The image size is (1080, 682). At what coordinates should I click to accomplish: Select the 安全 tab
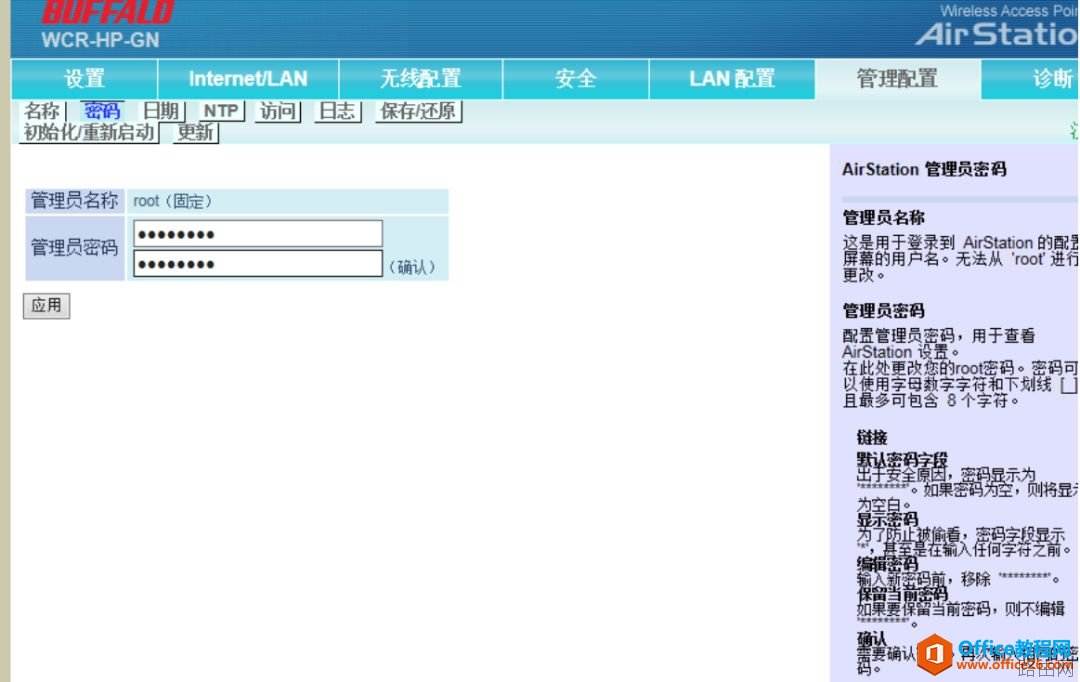click(x=576, y=79)
